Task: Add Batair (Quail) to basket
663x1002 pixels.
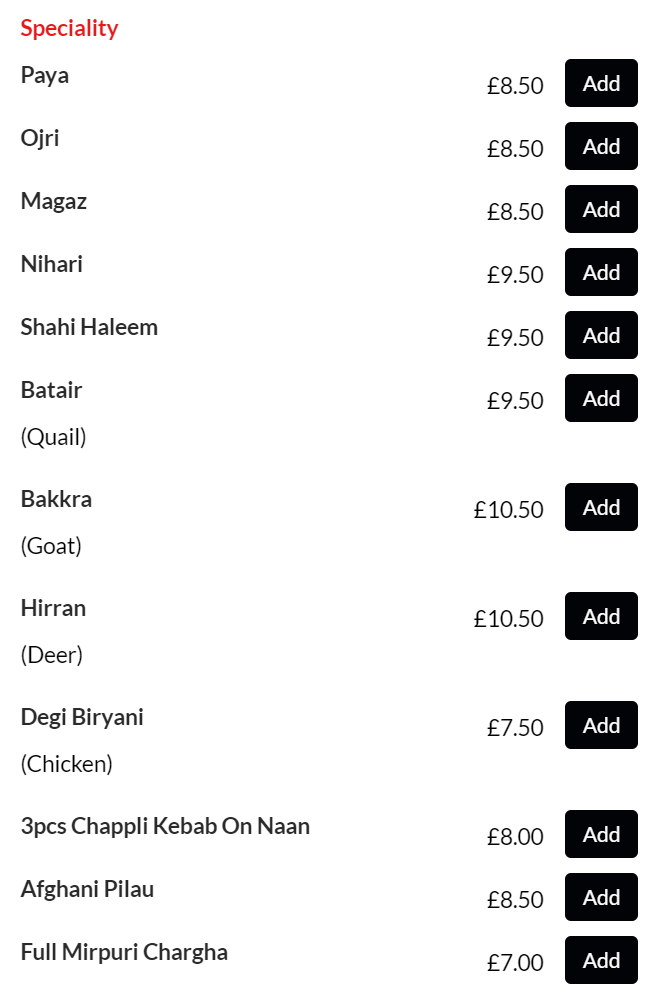Action: point(601,398)
